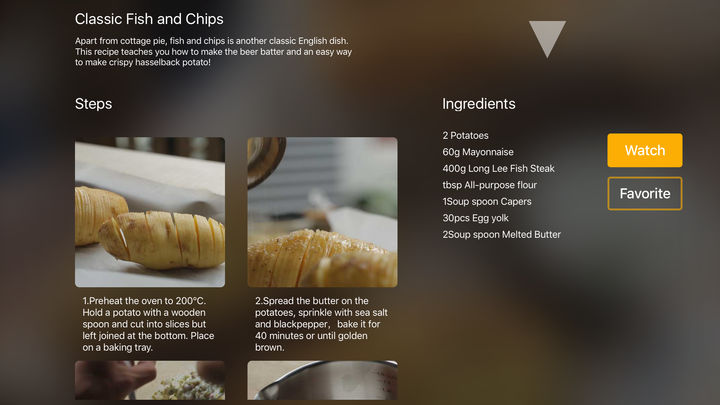Open the step 2 buttered potato thumbnail
The image size is (720, 405).
tap(322, 212)
